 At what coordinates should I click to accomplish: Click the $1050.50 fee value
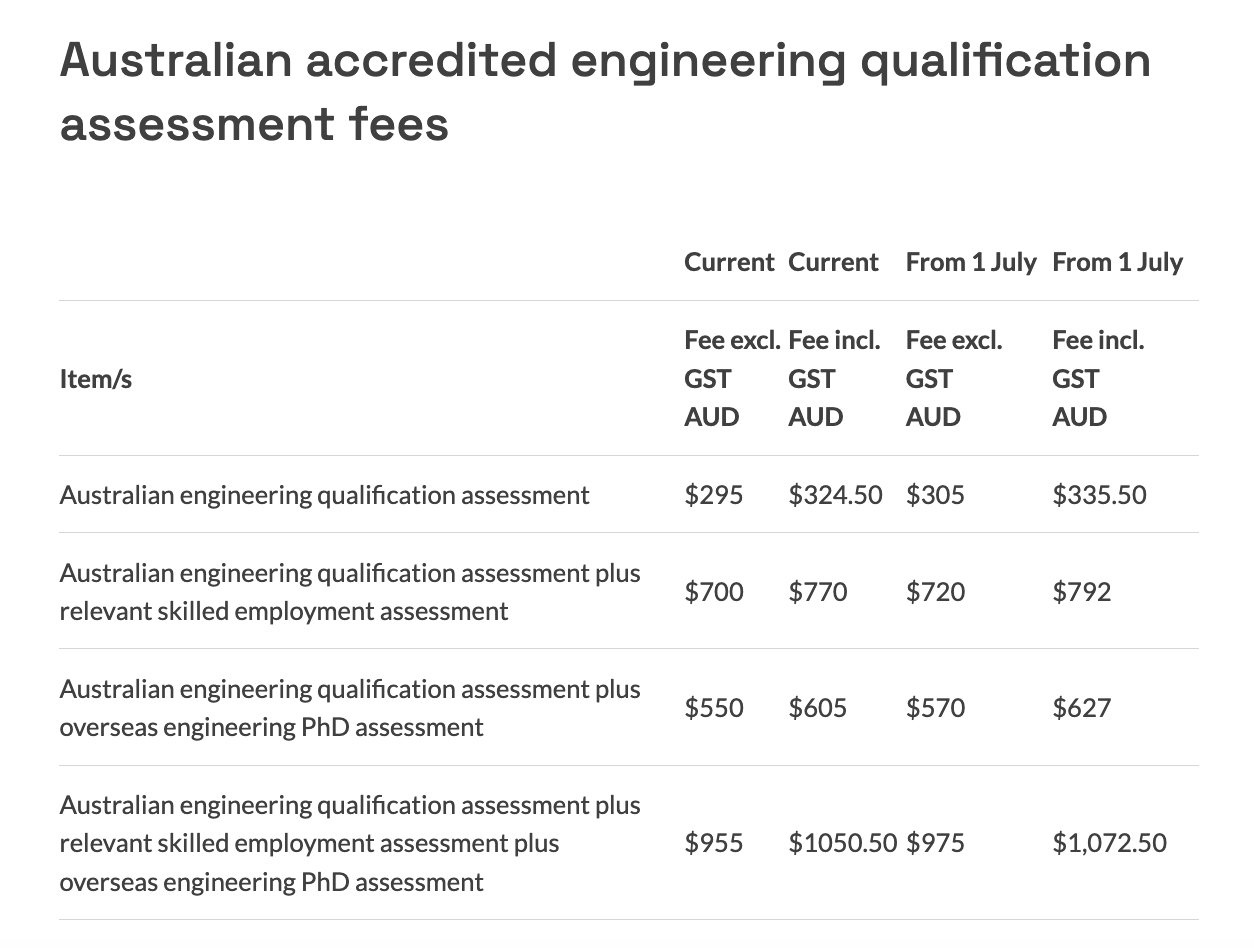point(842,843)
